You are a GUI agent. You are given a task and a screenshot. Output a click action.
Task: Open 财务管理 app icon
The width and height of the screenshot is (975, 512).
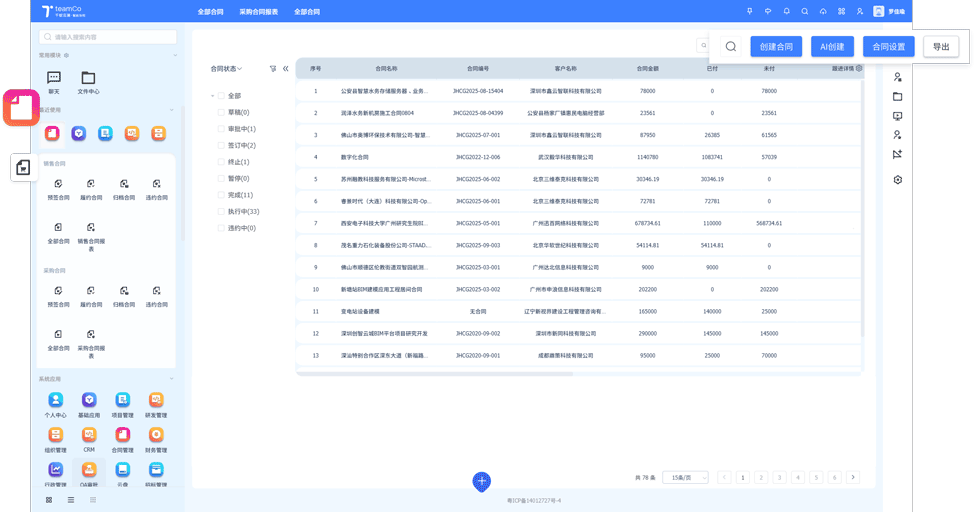(156, 434)
